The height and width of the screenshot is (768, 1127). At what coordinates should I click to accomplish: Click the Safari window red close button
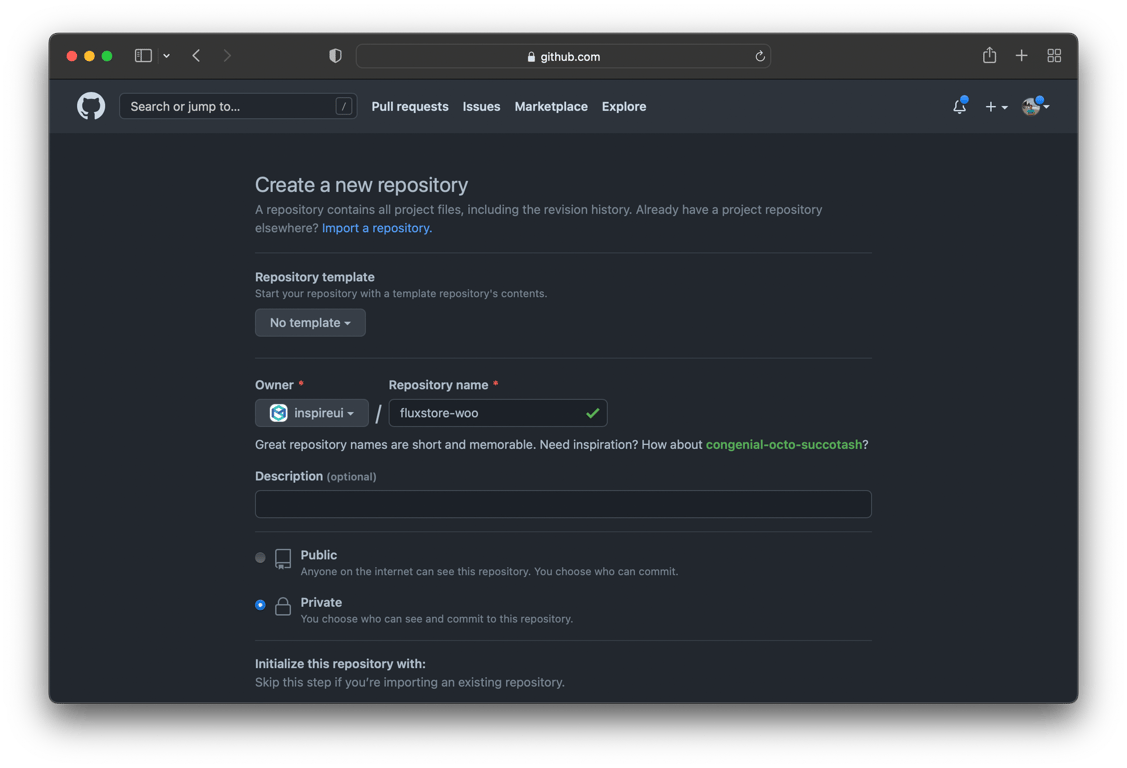point(72,56)
